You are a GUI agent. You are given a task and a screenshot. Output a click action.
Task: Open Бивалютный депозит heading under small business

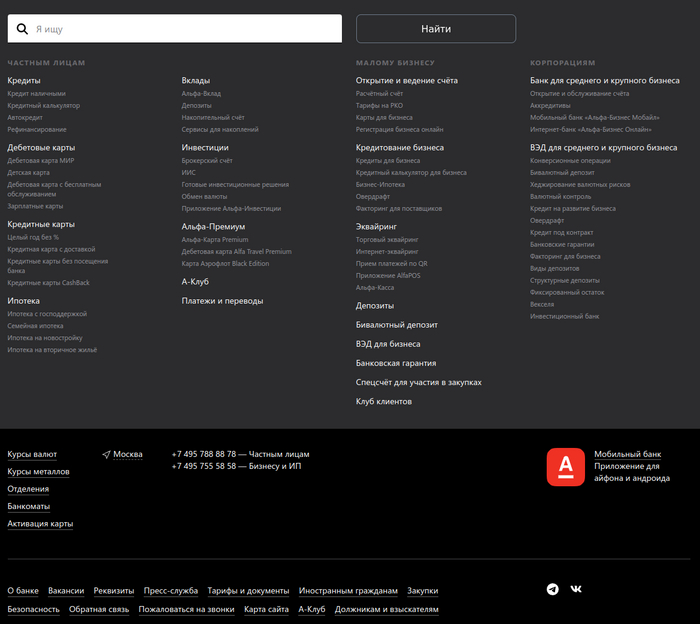tap(397, 325)
